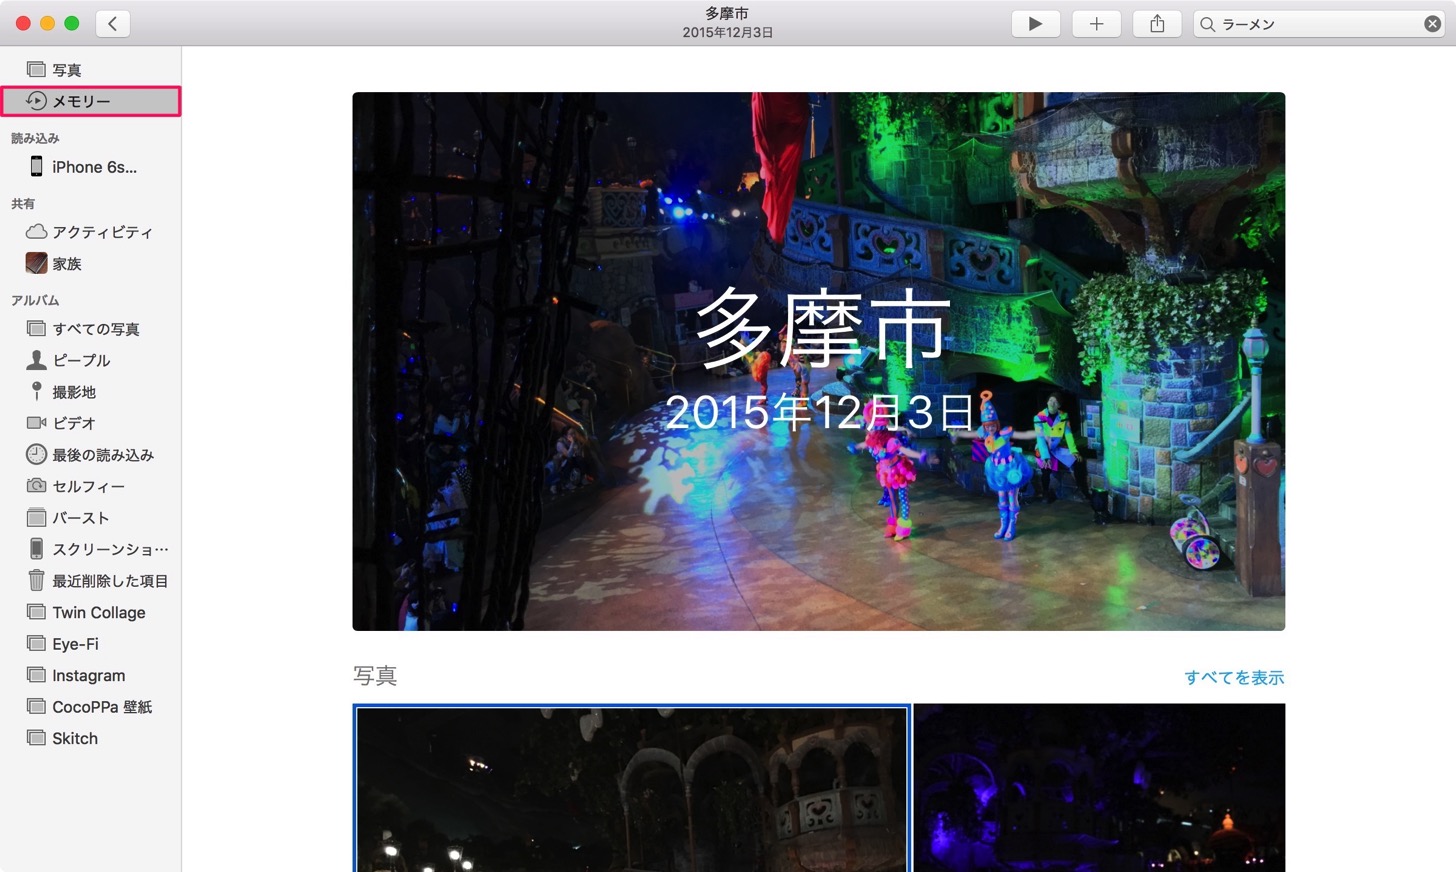Viewport: 1456px width, 872px height.
Task: Open the Twin Collage album
Action: pos(90,612)
